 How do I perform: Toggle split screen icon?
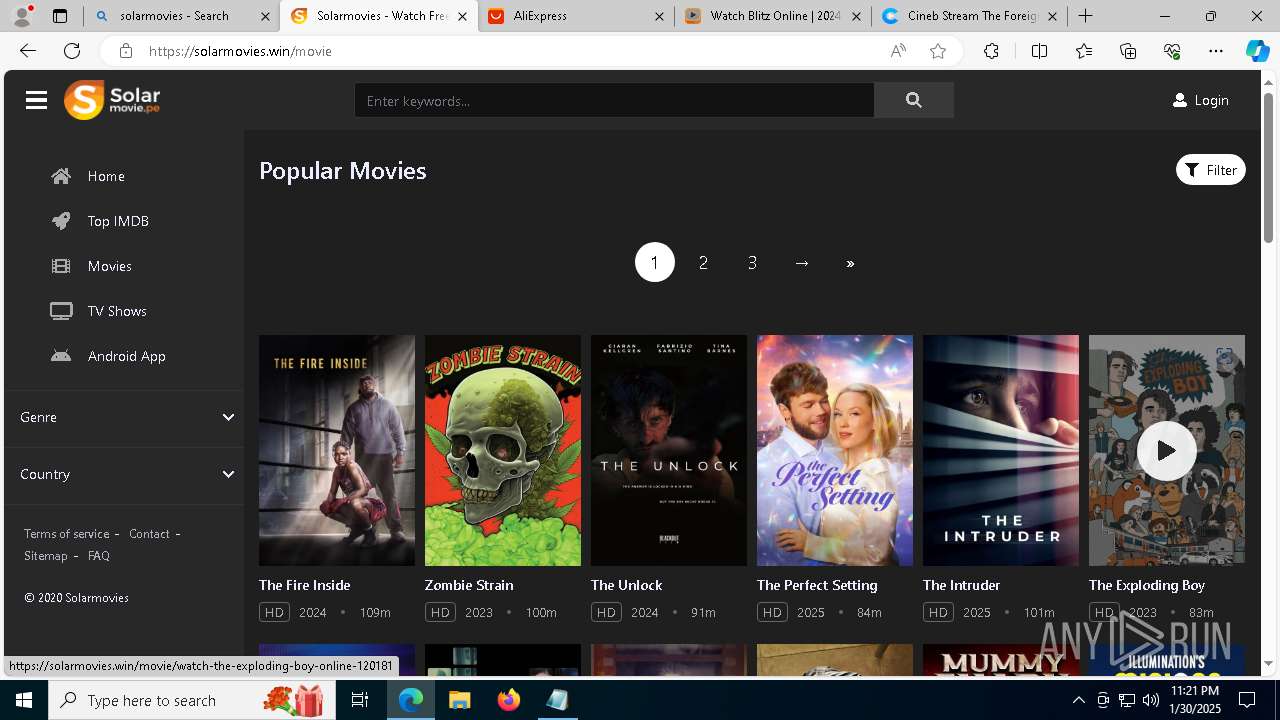1039,51
